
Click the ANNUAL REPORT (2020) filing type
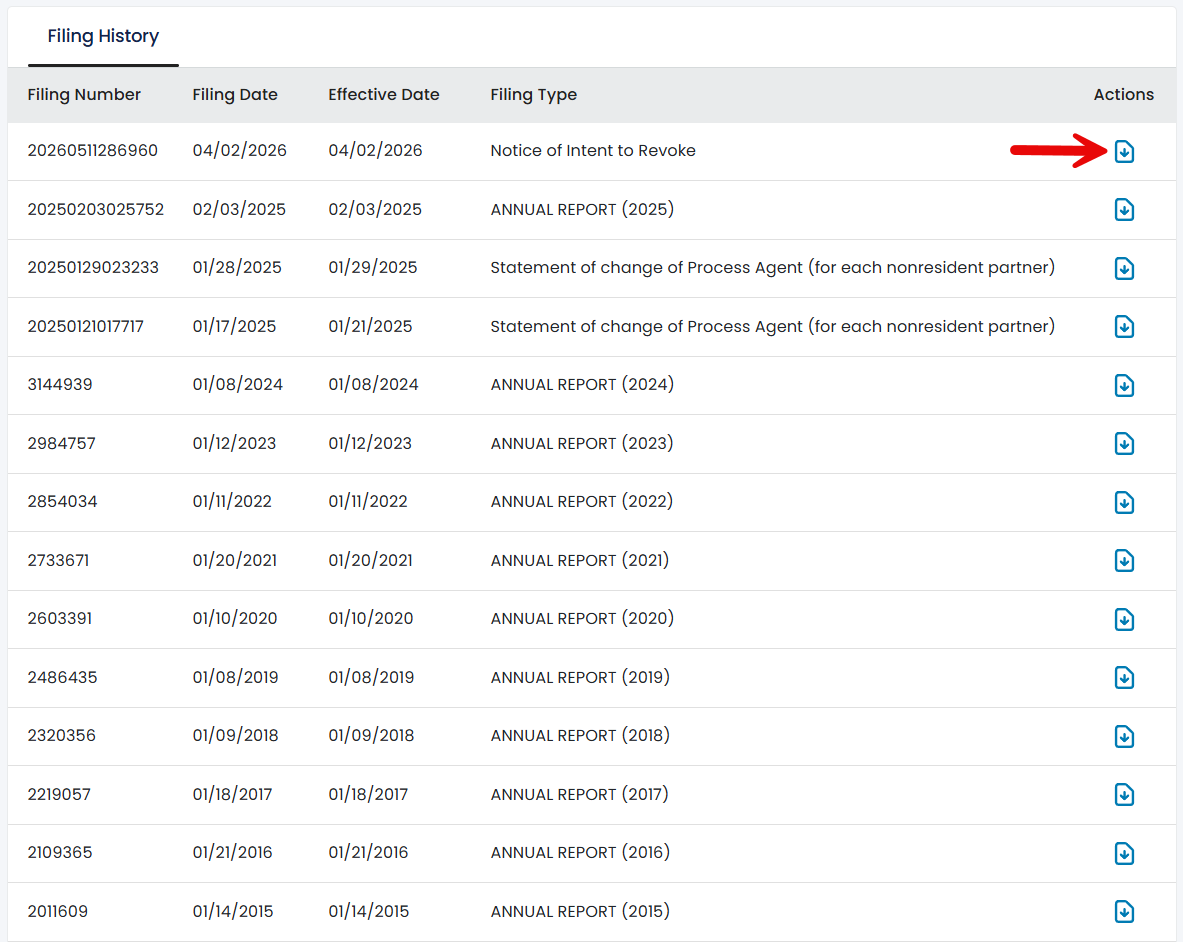(x=582, y=618)
